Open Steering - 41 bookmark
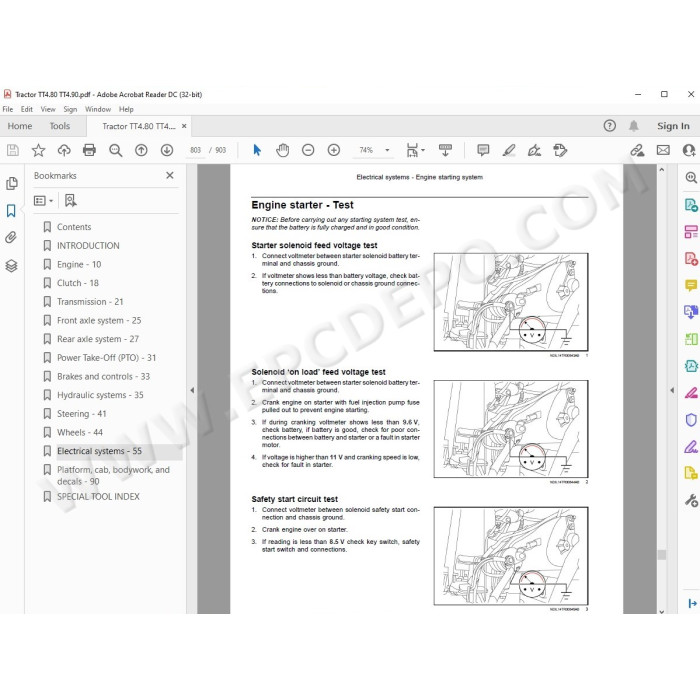Image resolution: width=700 pixels, height=700 pixels. coord(81,414)
